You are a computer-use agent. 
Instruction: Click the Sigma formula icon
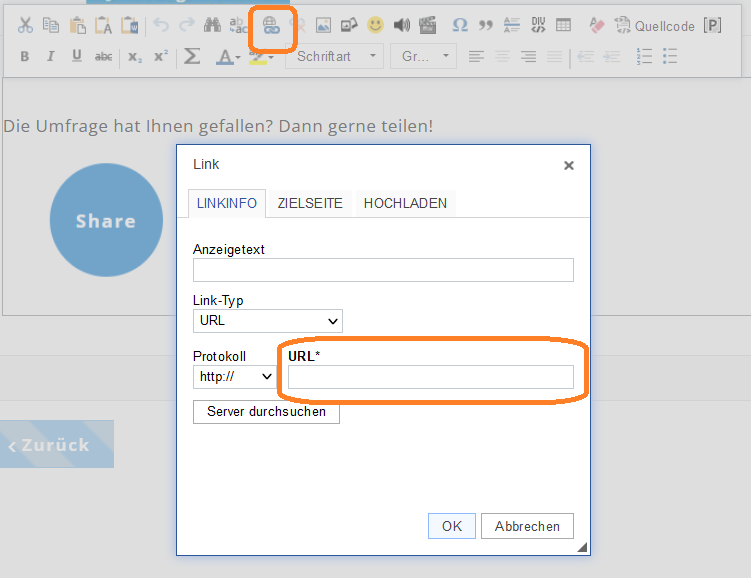pyautogui.click(x=192, y=57)
